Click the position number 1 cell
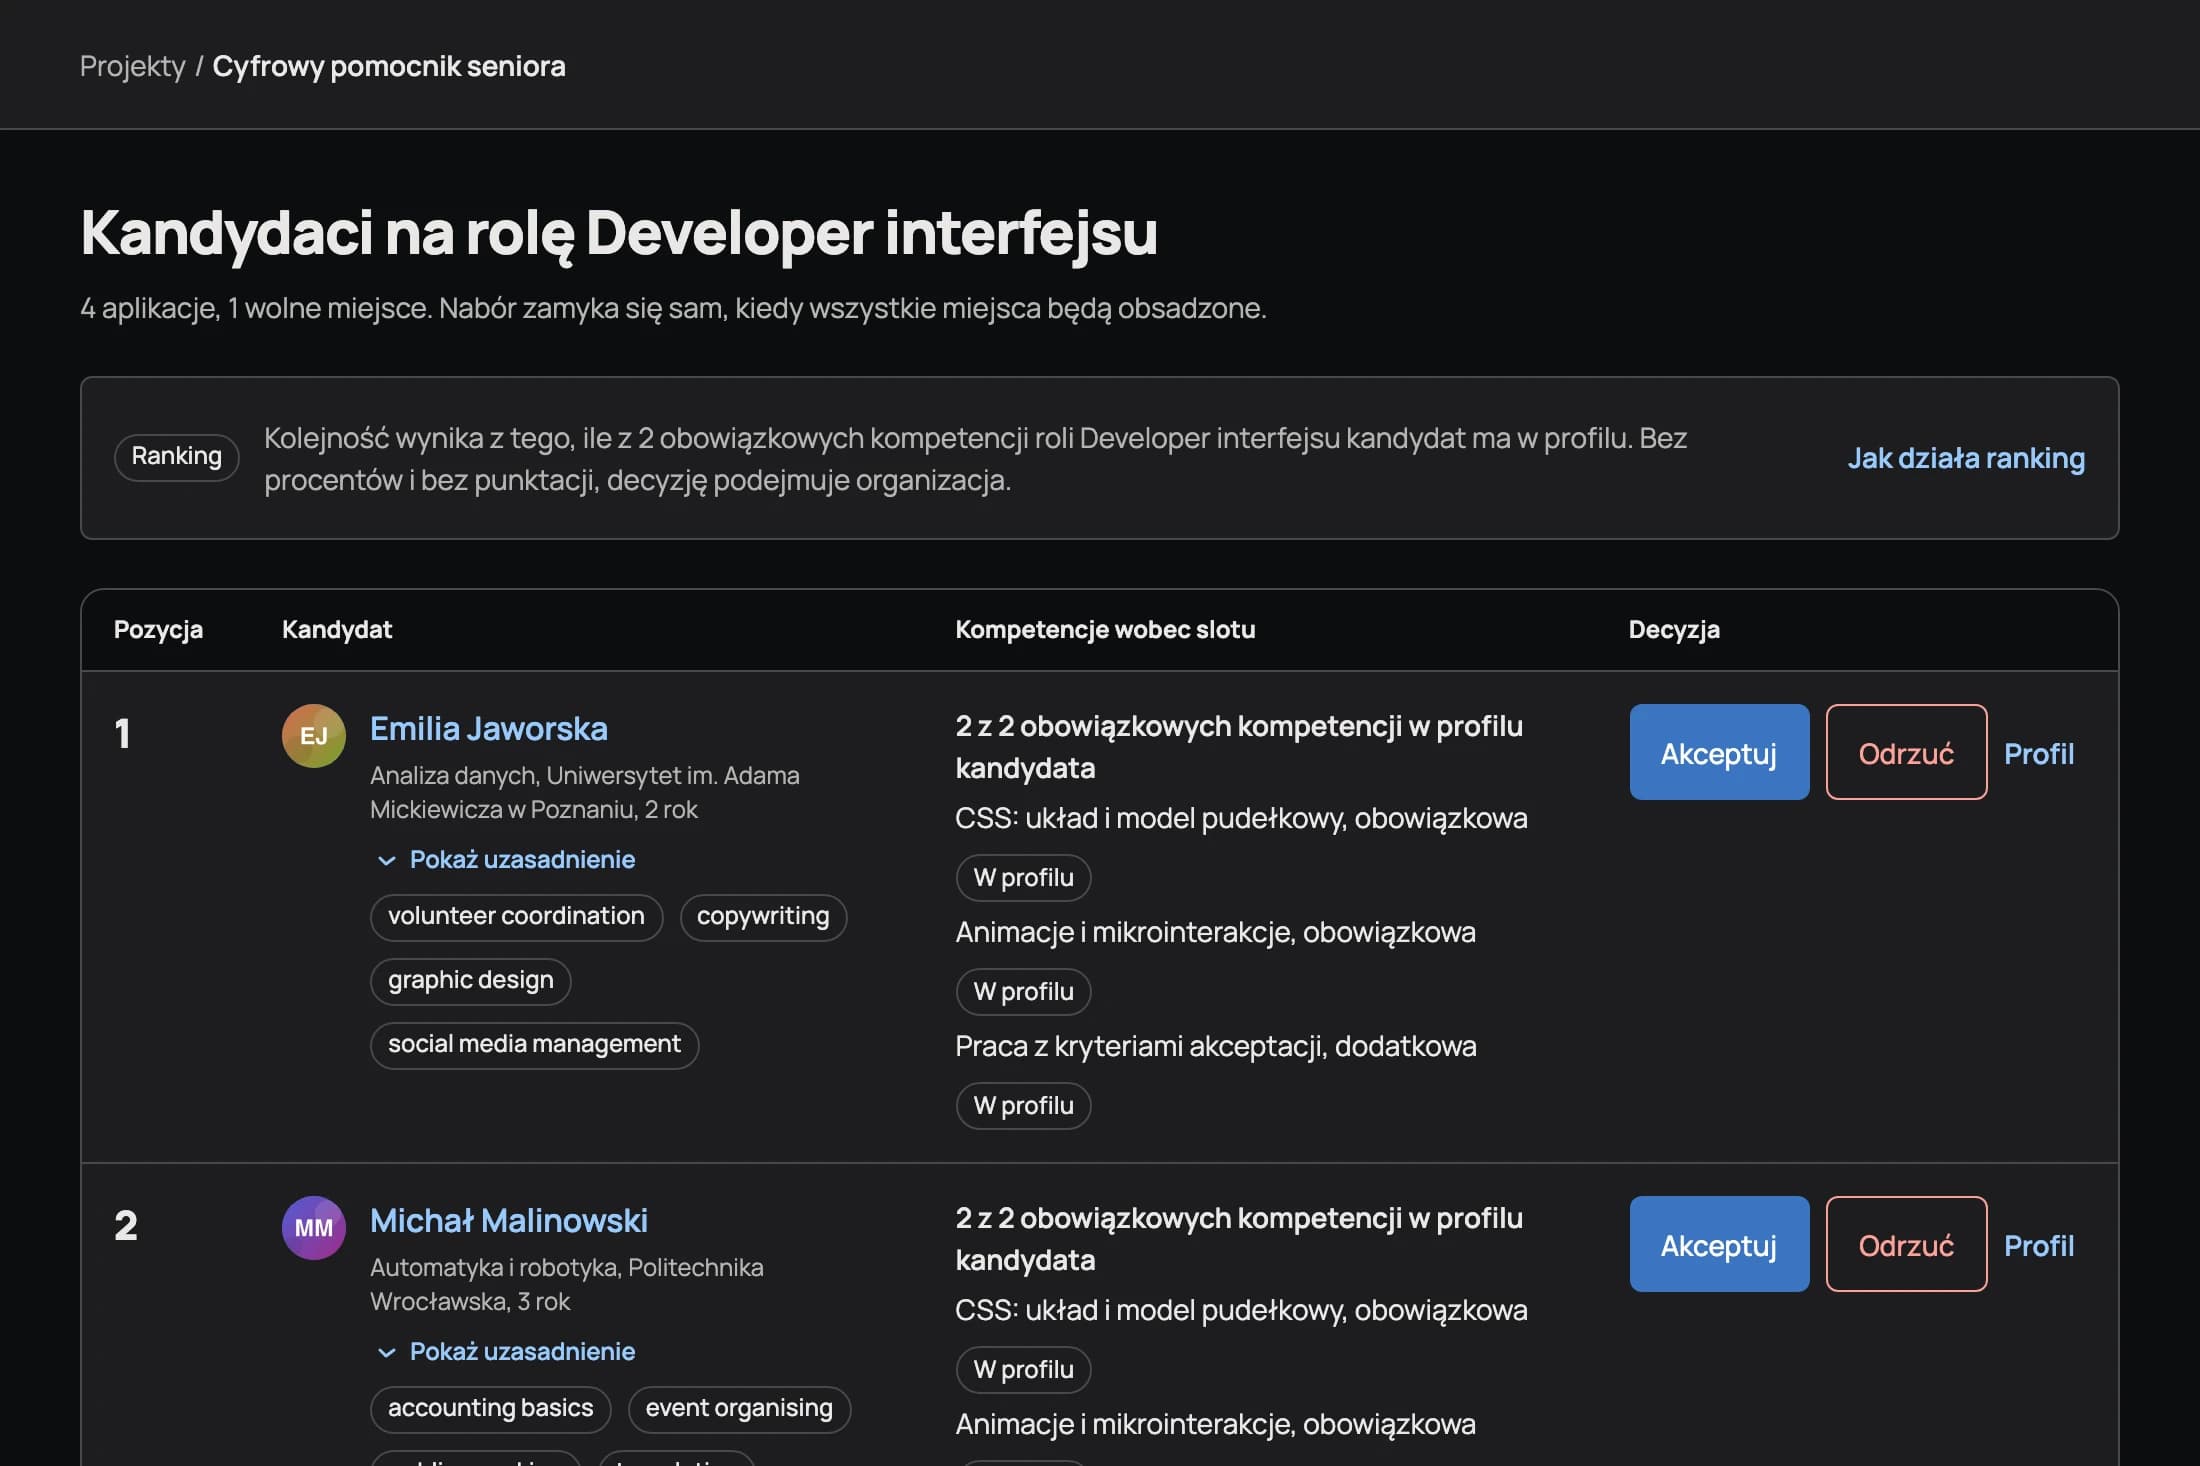Viewport: 2200px width, 1466px height. [122, 734]
